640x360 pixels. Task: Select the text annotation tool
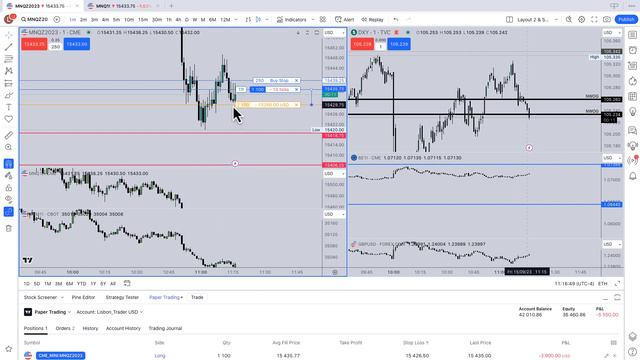tap(9, 107)
